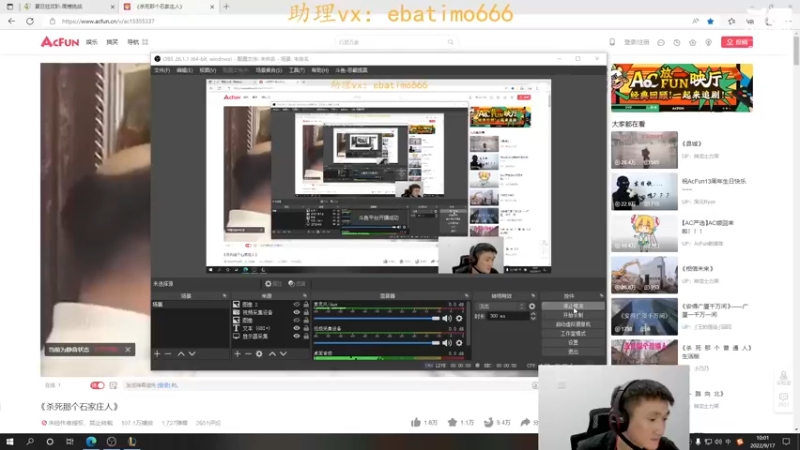
Task: Open Microsoft Edge from the taskbar
Action: pos(91,441)
